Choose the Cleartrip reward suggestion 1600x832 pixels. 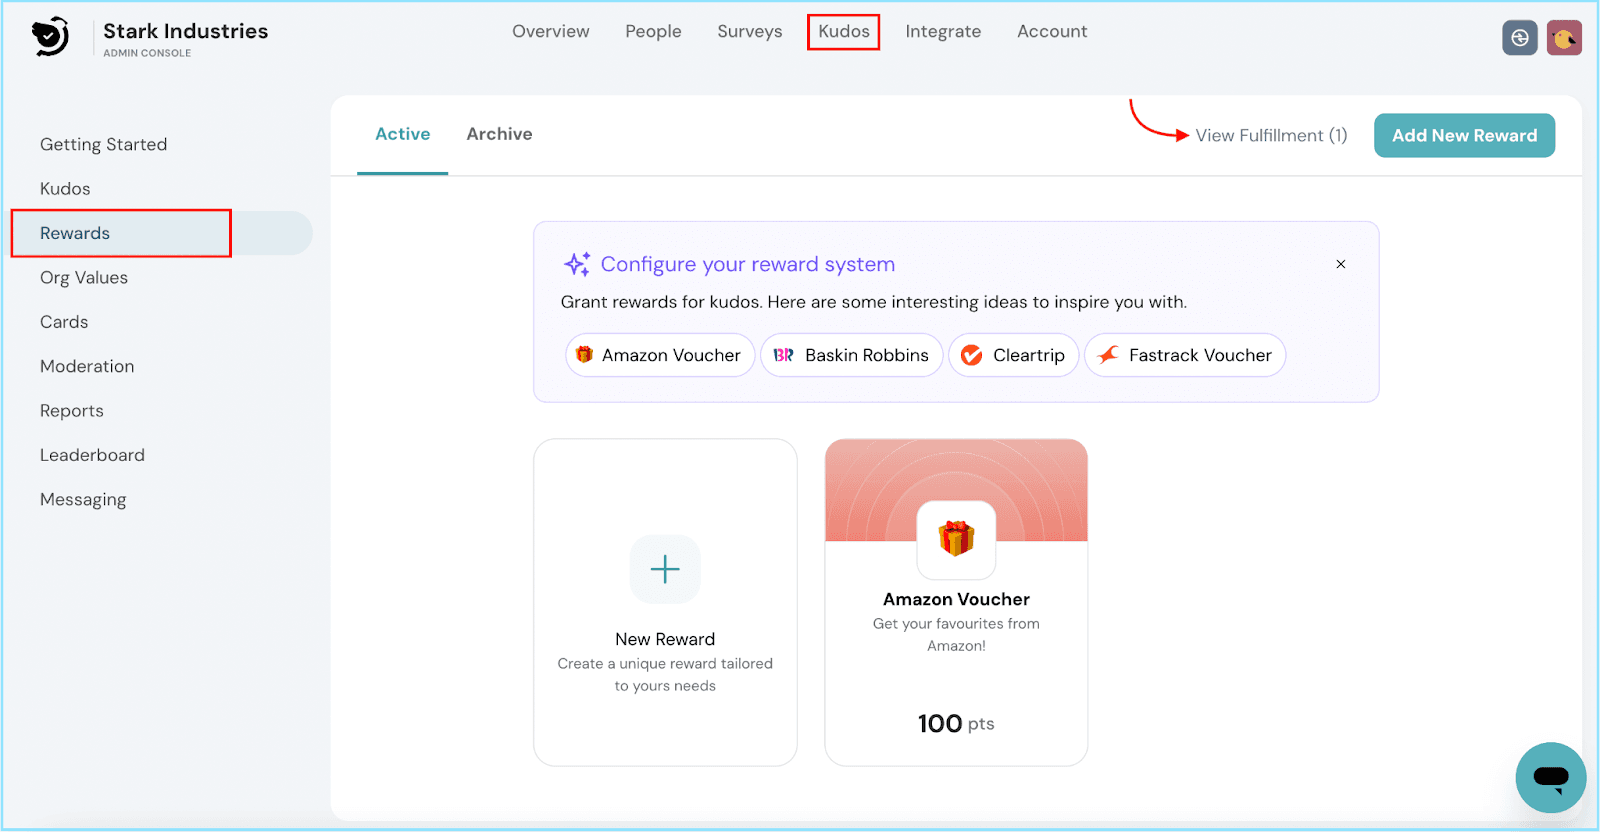pos(1014,355)
